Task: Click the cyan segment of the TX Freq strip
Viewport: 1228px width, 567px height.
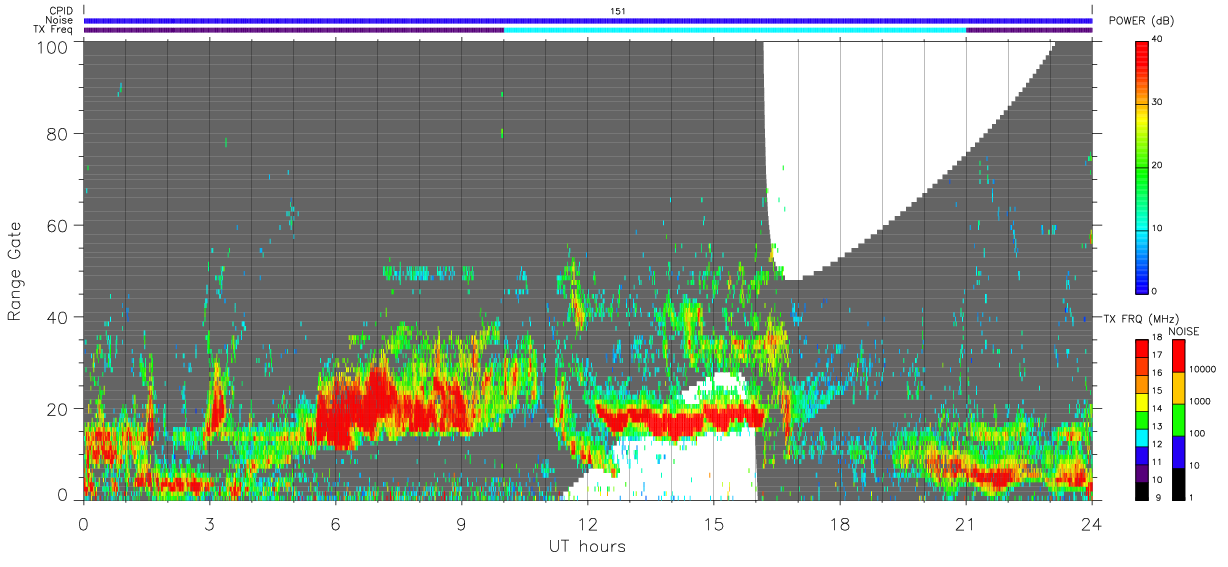Action: pyautogui.click(x=735, y=30)
